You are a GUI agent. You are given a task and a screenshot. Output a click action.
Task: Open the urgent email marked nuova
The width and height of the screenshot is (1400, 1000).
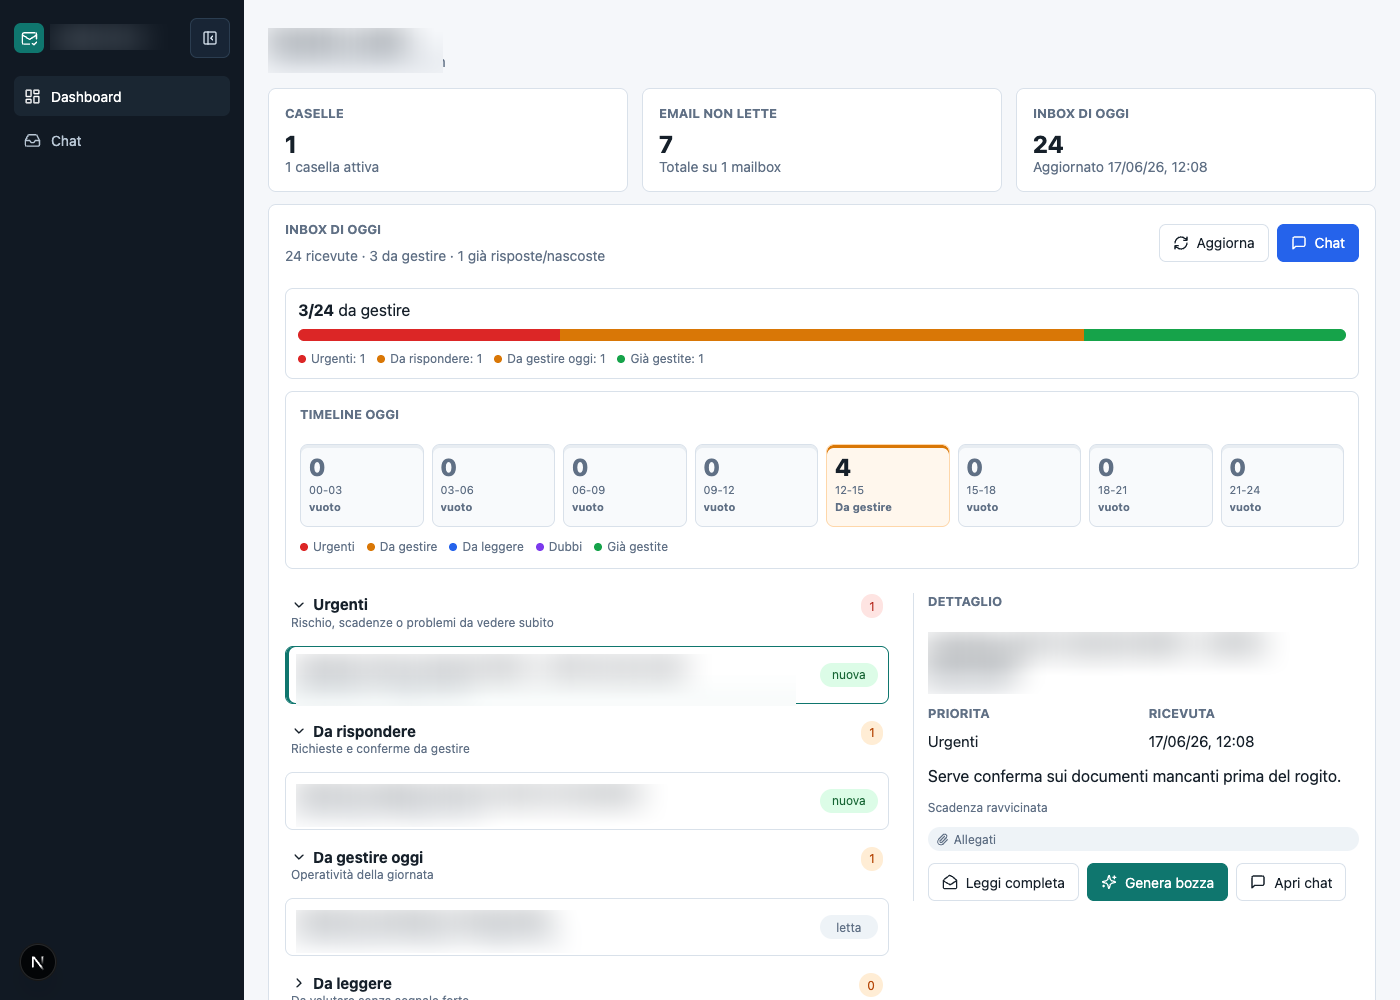coord(587,675)
